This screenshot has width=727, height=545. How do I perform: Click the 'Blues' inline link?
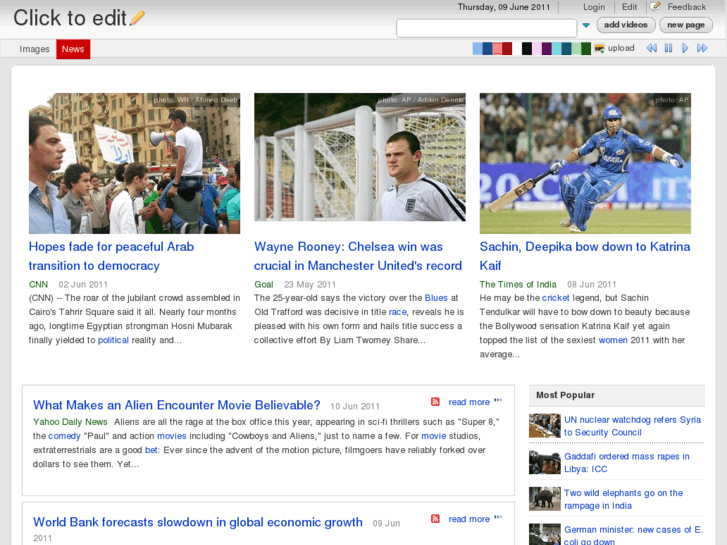click(x=436, y=298)
